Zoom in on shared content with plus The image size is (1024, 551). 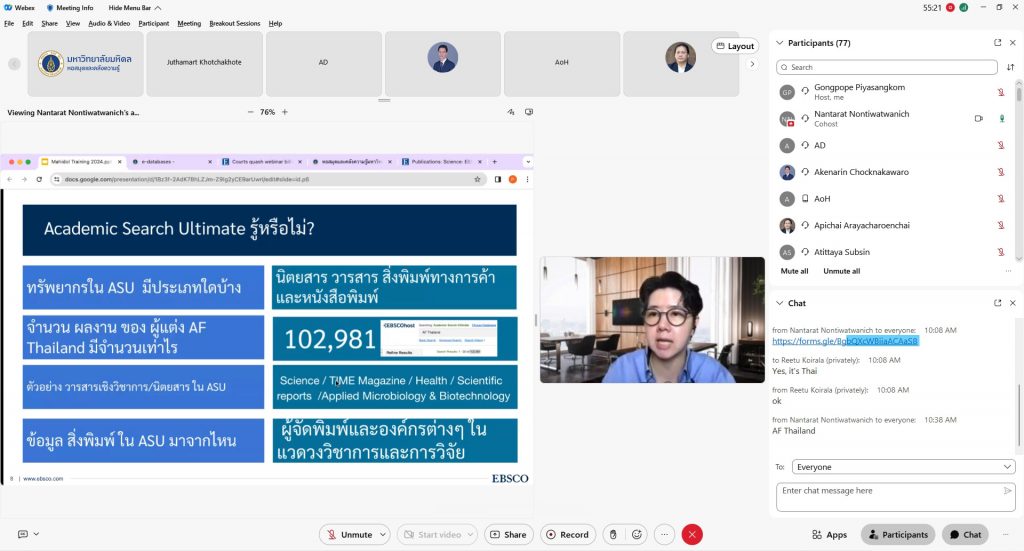coord(283,112)
